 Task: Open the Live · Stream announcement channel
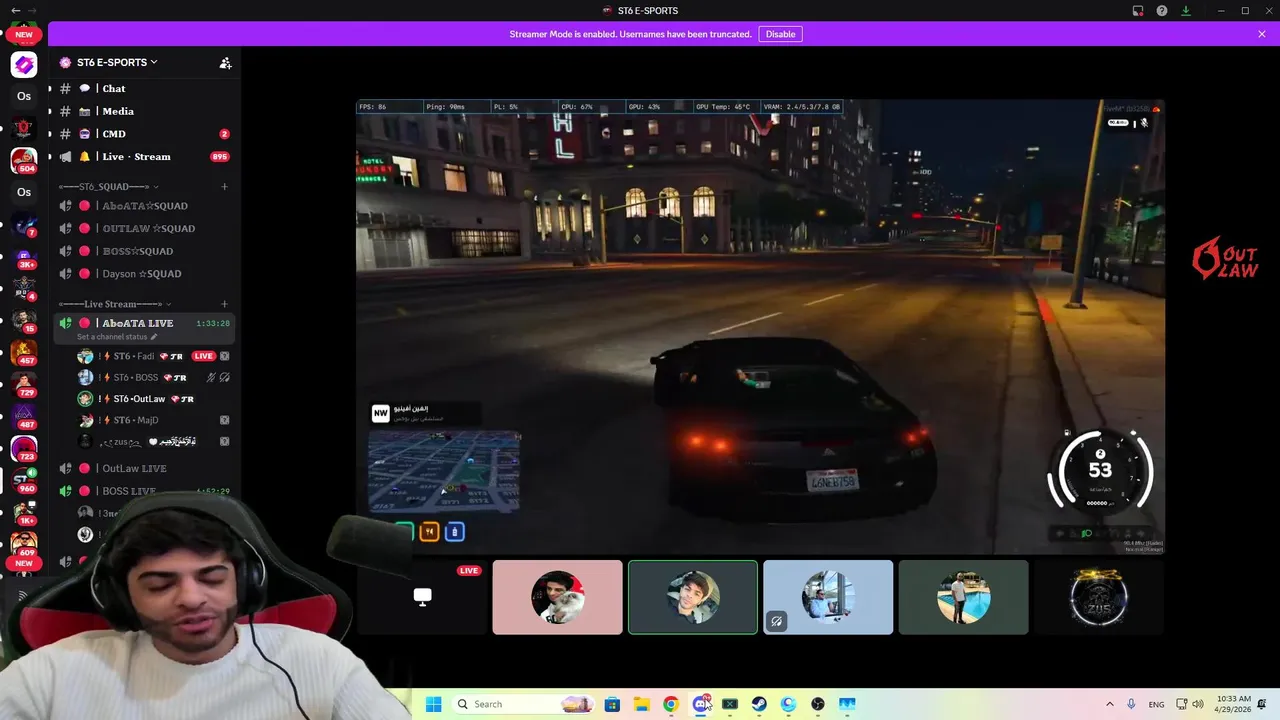(145, 156)
